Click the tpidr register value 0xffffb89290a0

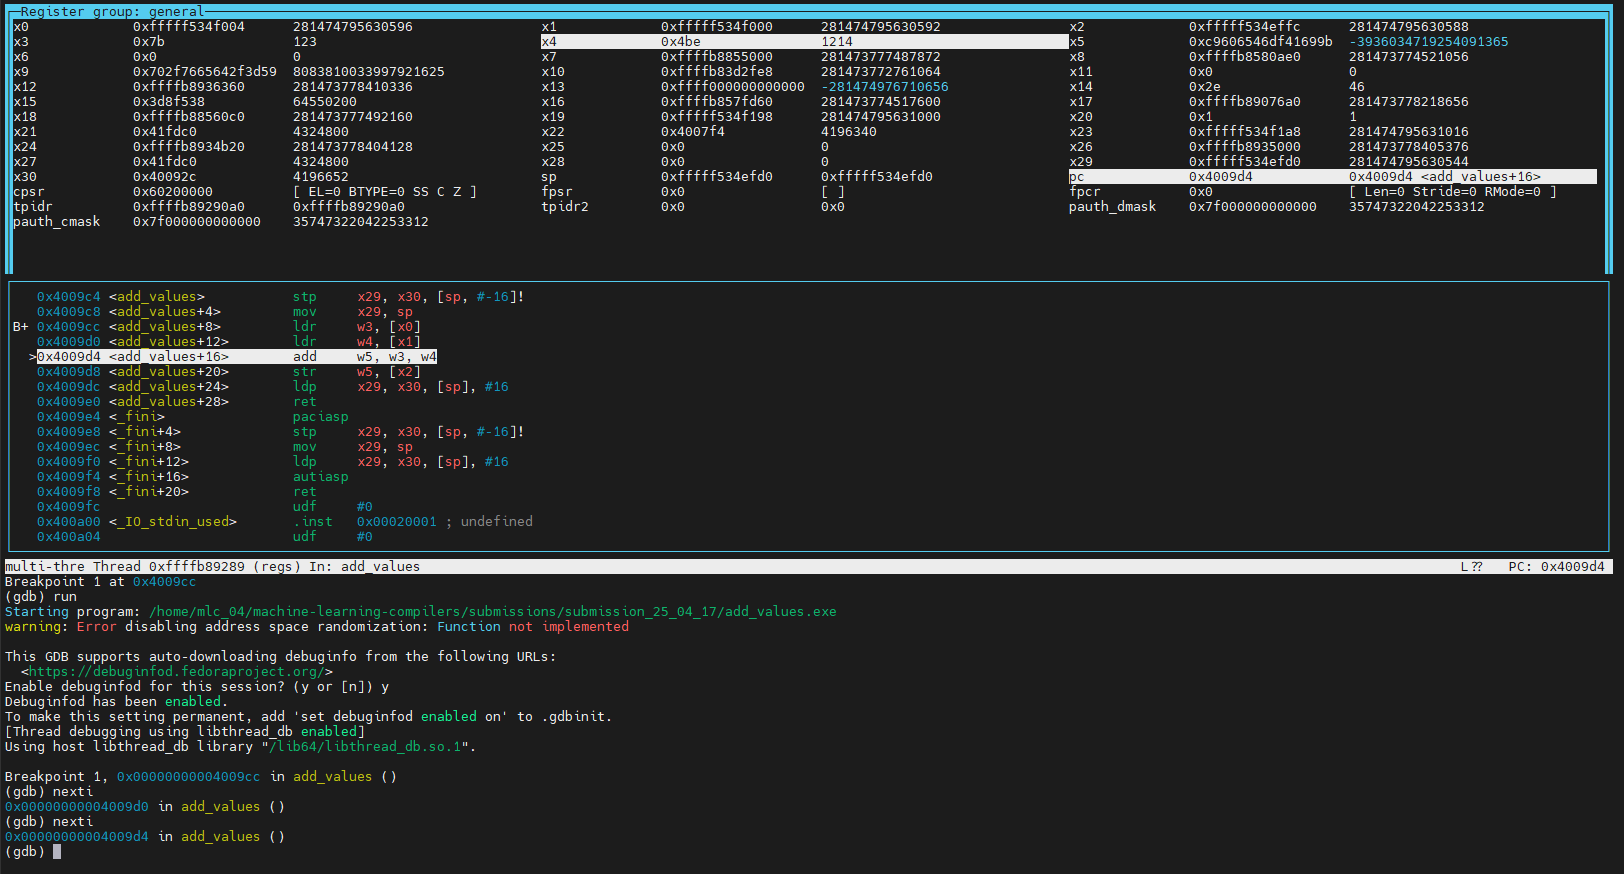pos(189,207)
